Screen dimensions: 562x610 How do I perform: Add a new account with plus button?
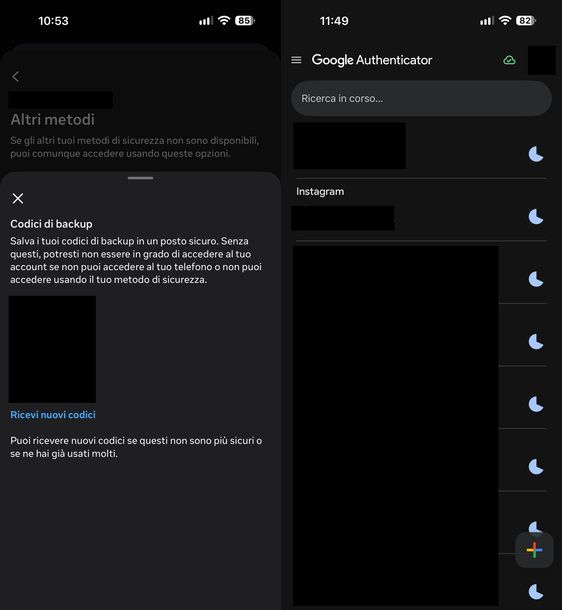pos(534,550)
